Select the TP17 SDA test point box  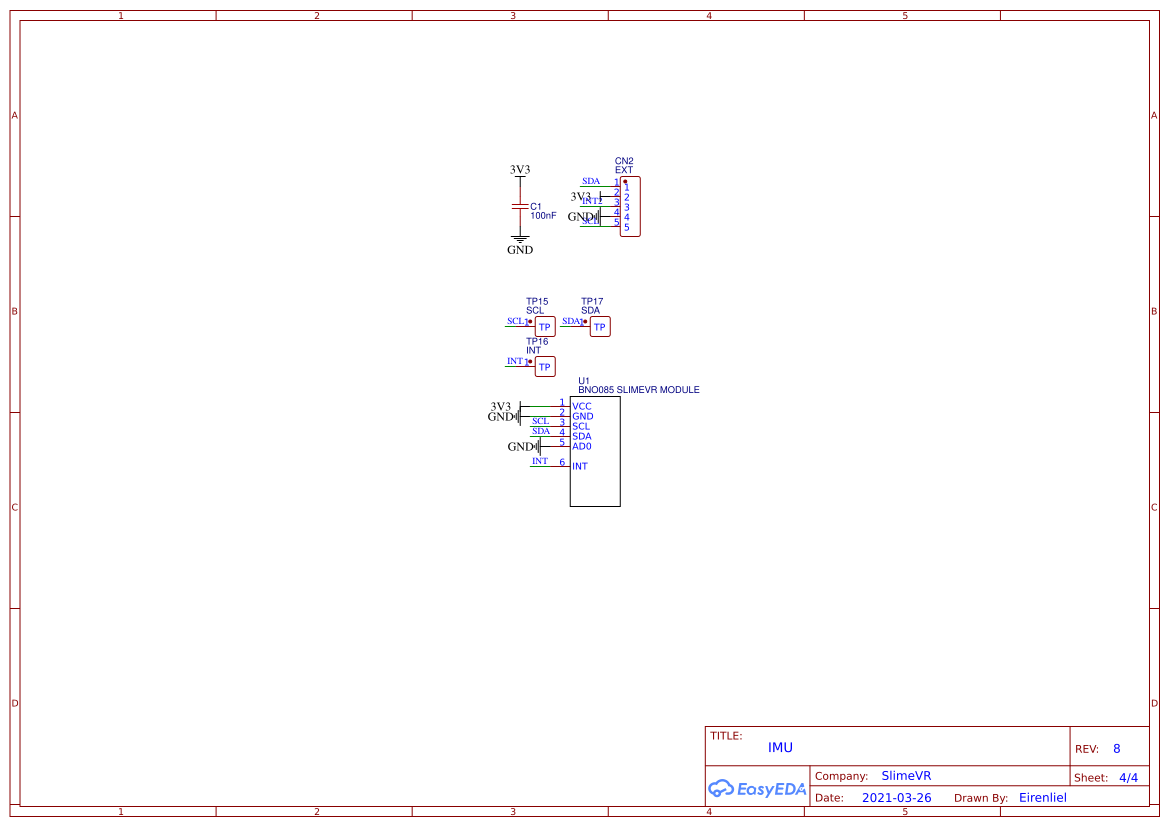[600, 327]
